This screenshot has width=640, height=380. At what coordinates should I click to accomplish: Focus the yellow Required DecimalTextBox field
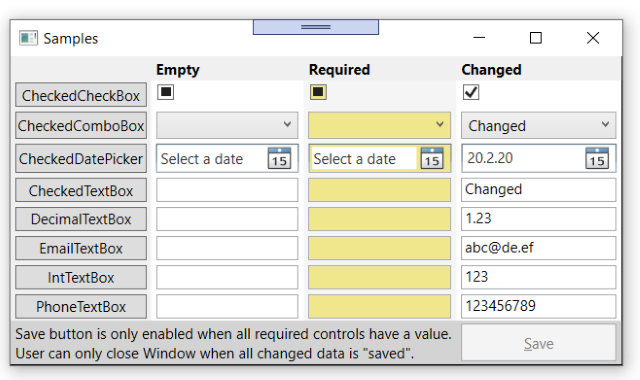380,219
